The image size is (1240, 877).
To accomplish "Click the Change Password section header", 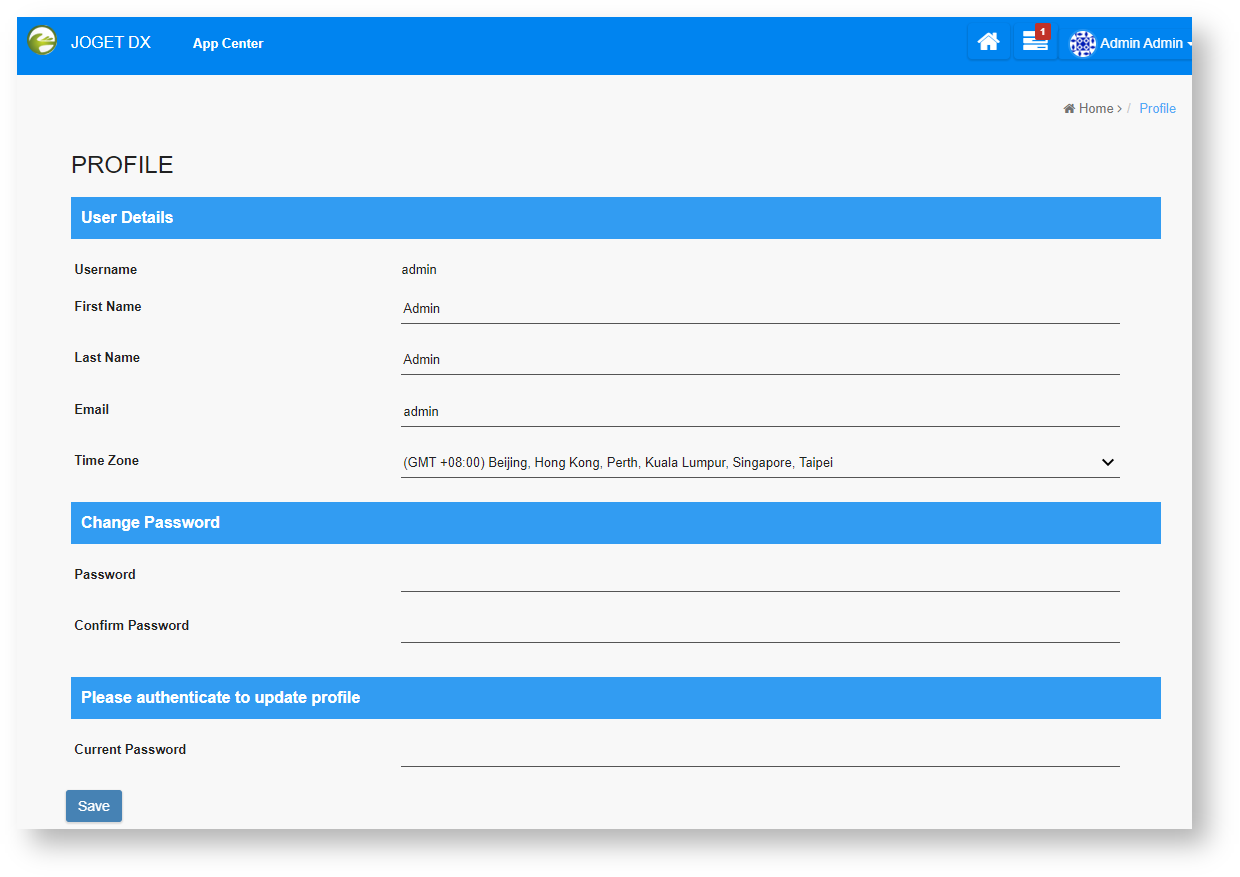I will click(x=616, y=523).
